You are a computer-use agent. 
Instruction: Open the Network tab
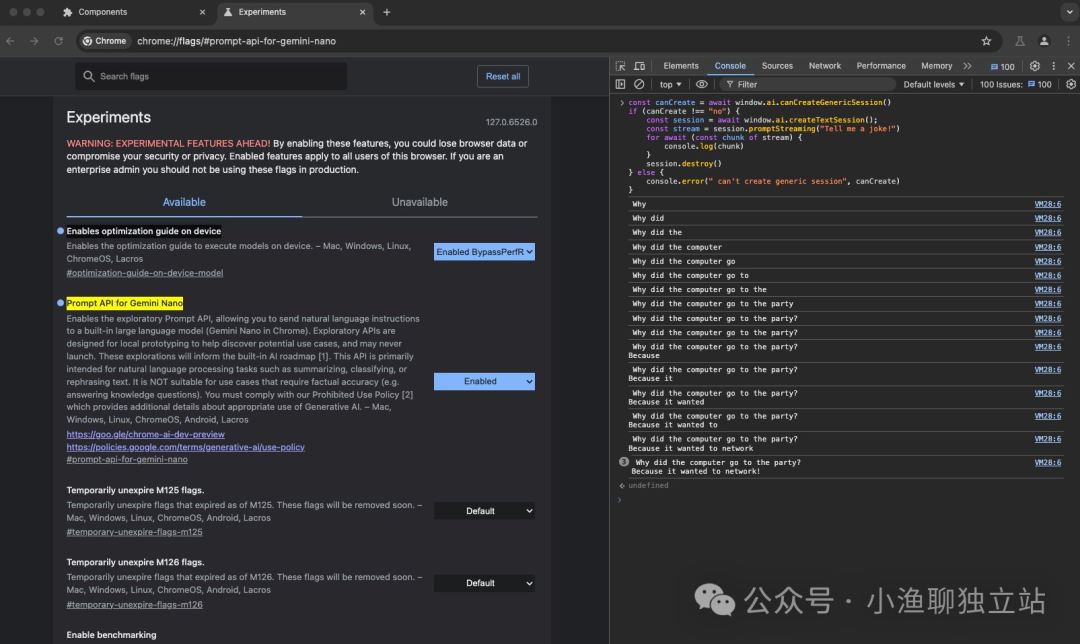(x=824, y=66)
